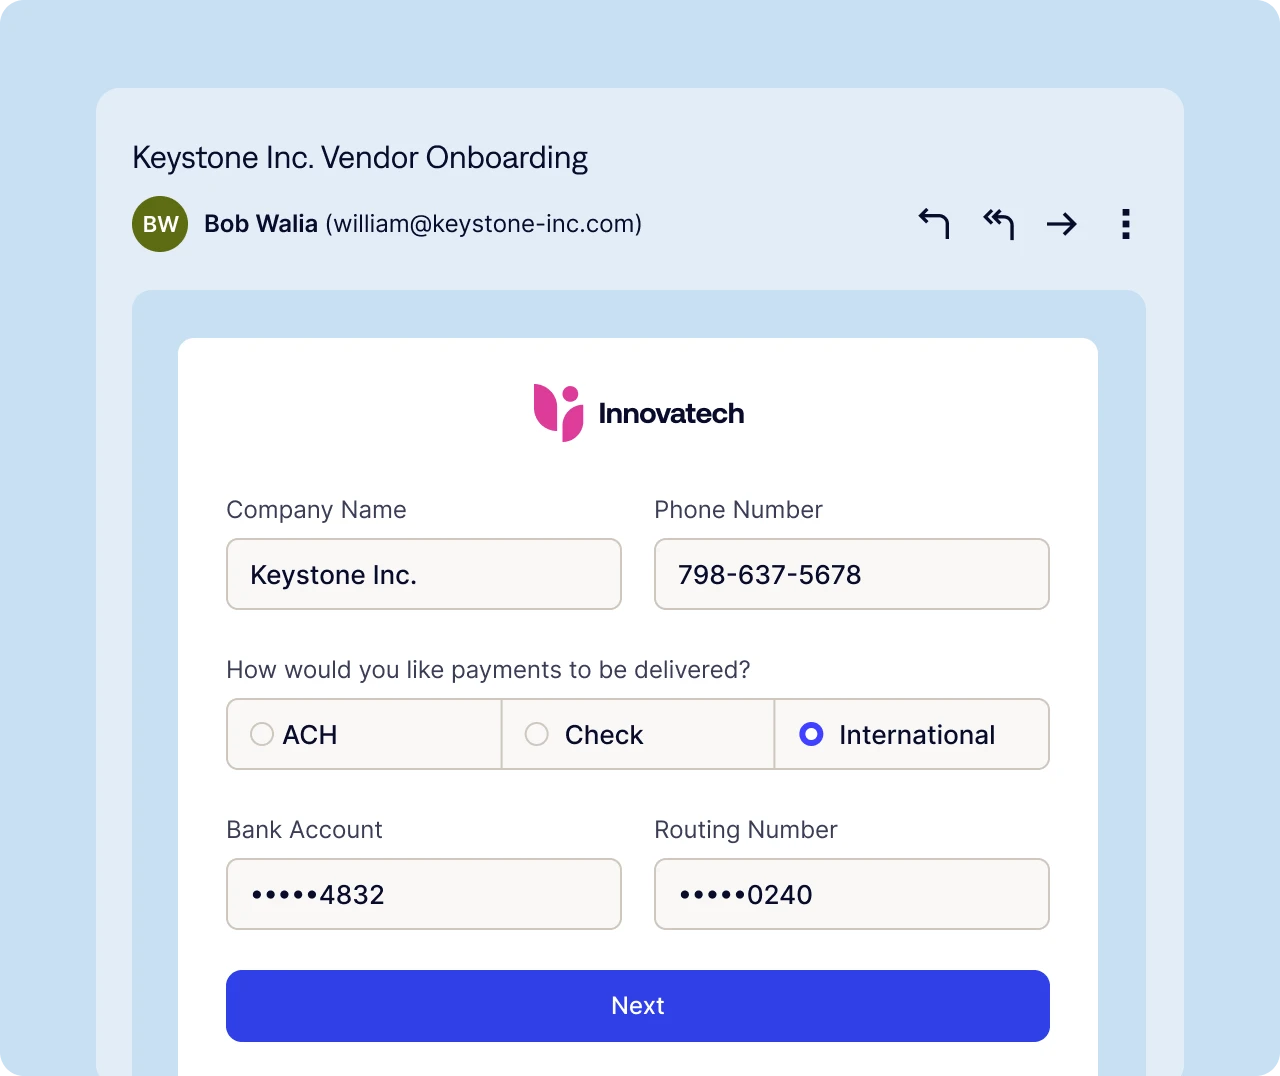The image size is (1280, 1076).
Task: Click the payment delivery question label
Action: [488, 670]
